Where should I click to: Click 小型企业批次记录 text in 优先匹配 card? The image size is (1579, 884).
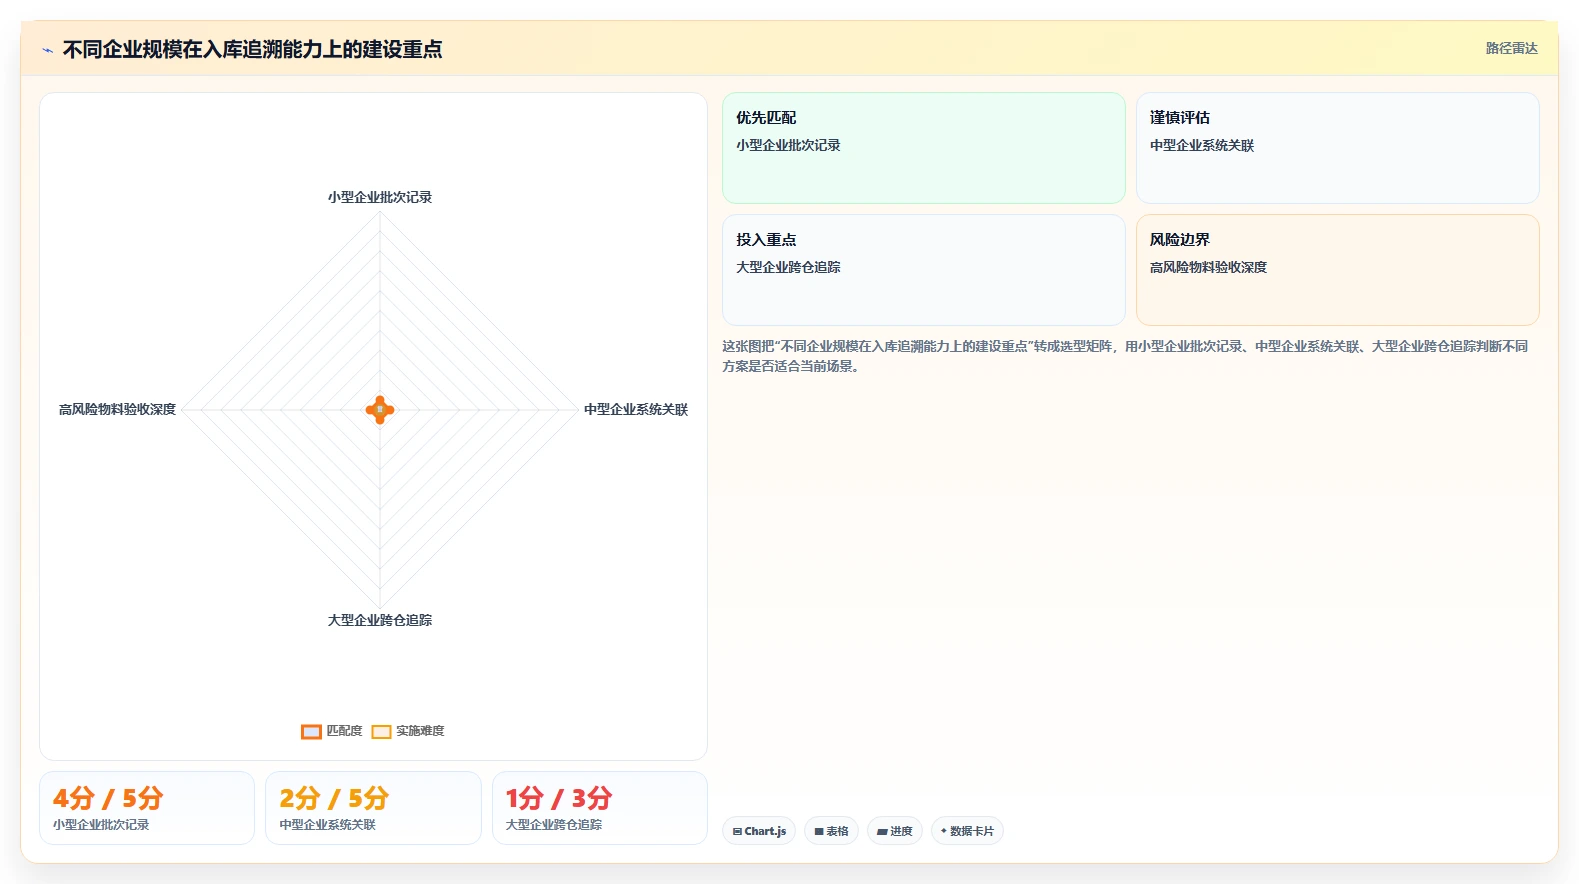(788, 145)
